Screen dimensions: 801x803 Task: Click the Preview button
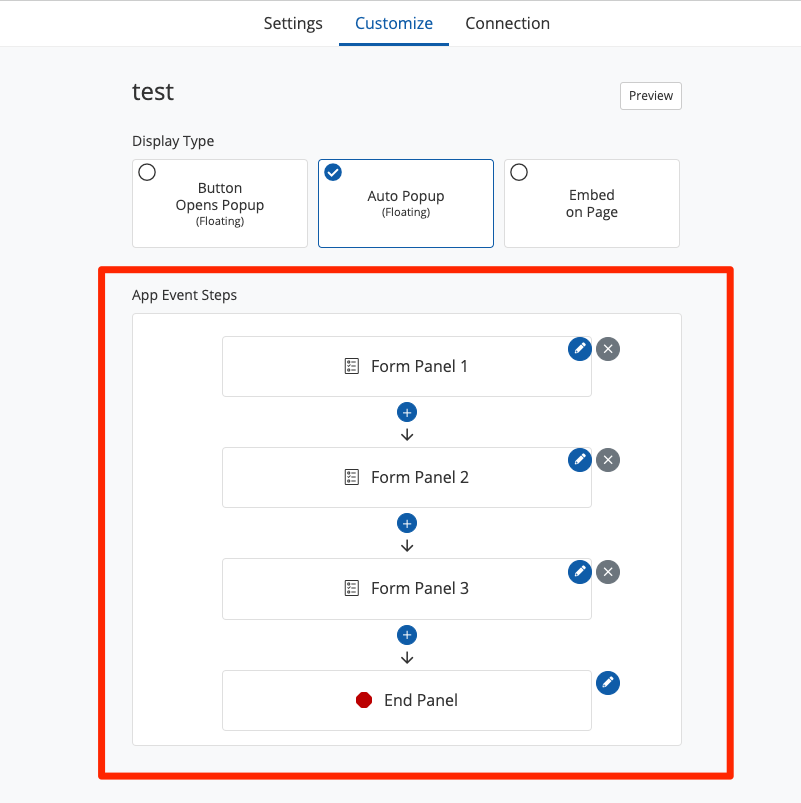[651, 96]
